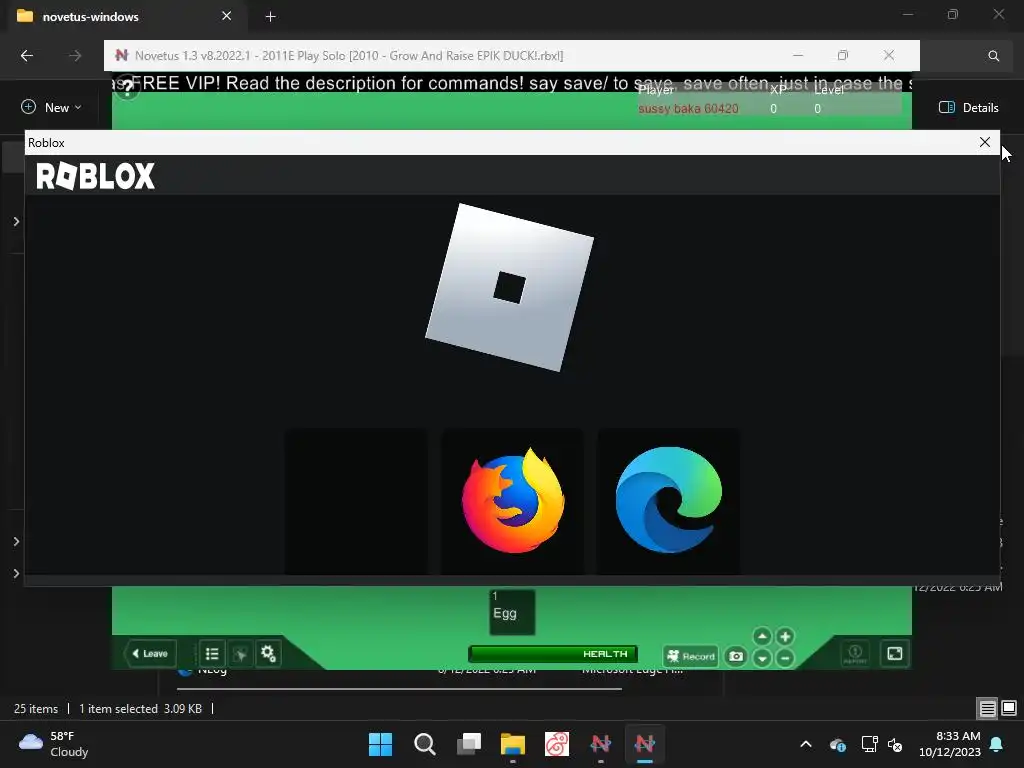
Task: Add a new File Explorer tab
Action: pyautogui.click(x=270, y=16)
